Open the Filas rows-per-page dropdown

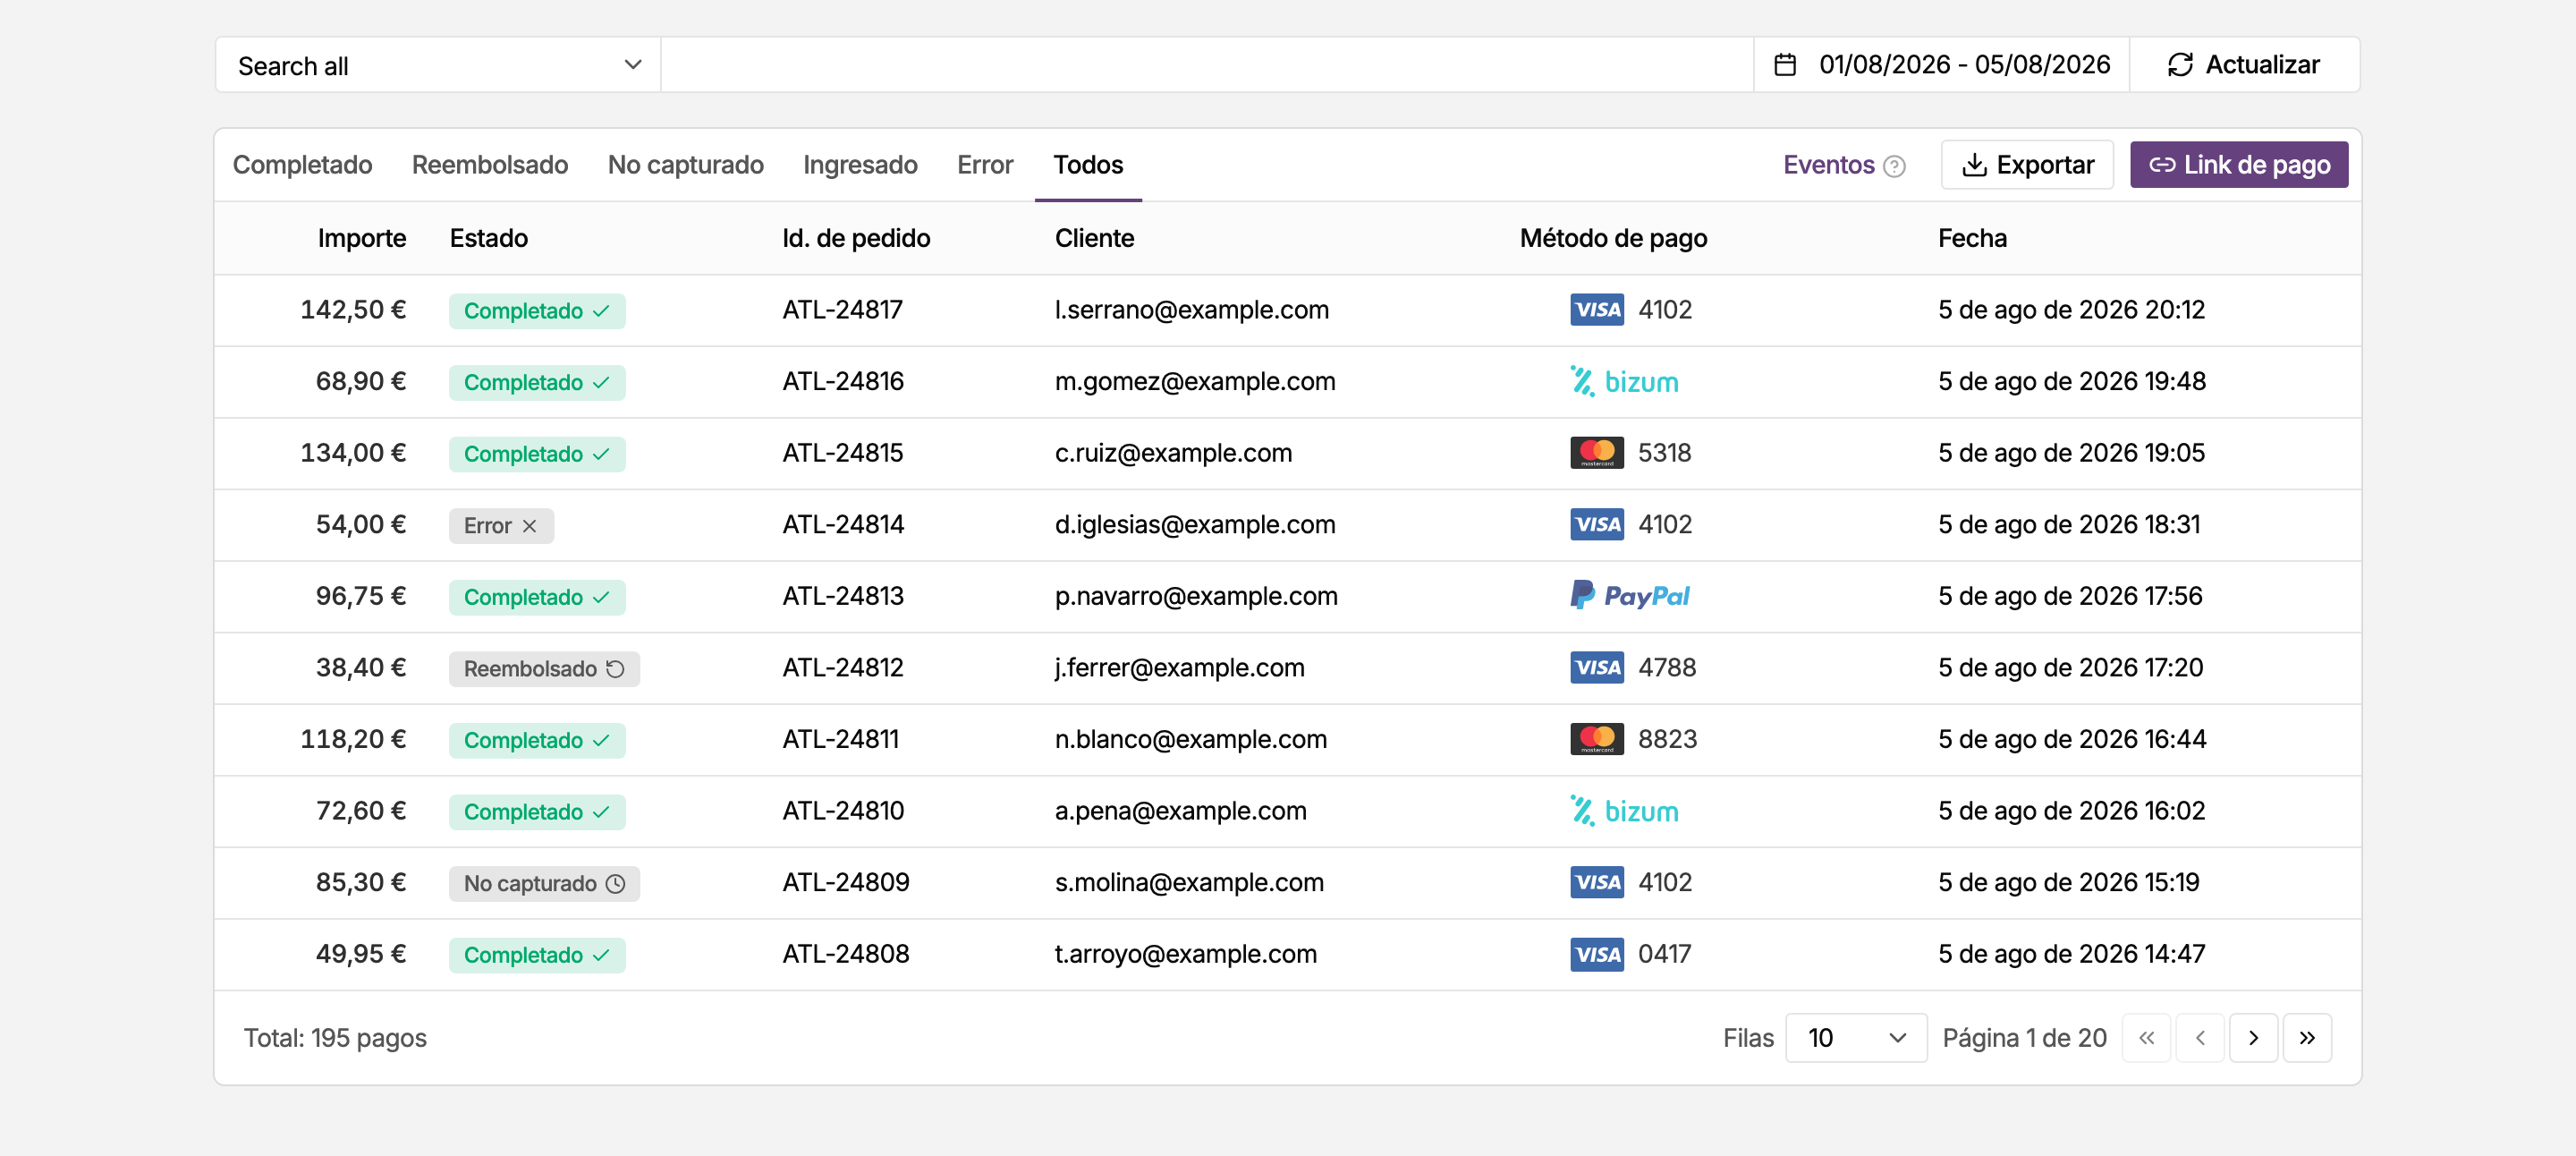[x=1856, y=1038]
